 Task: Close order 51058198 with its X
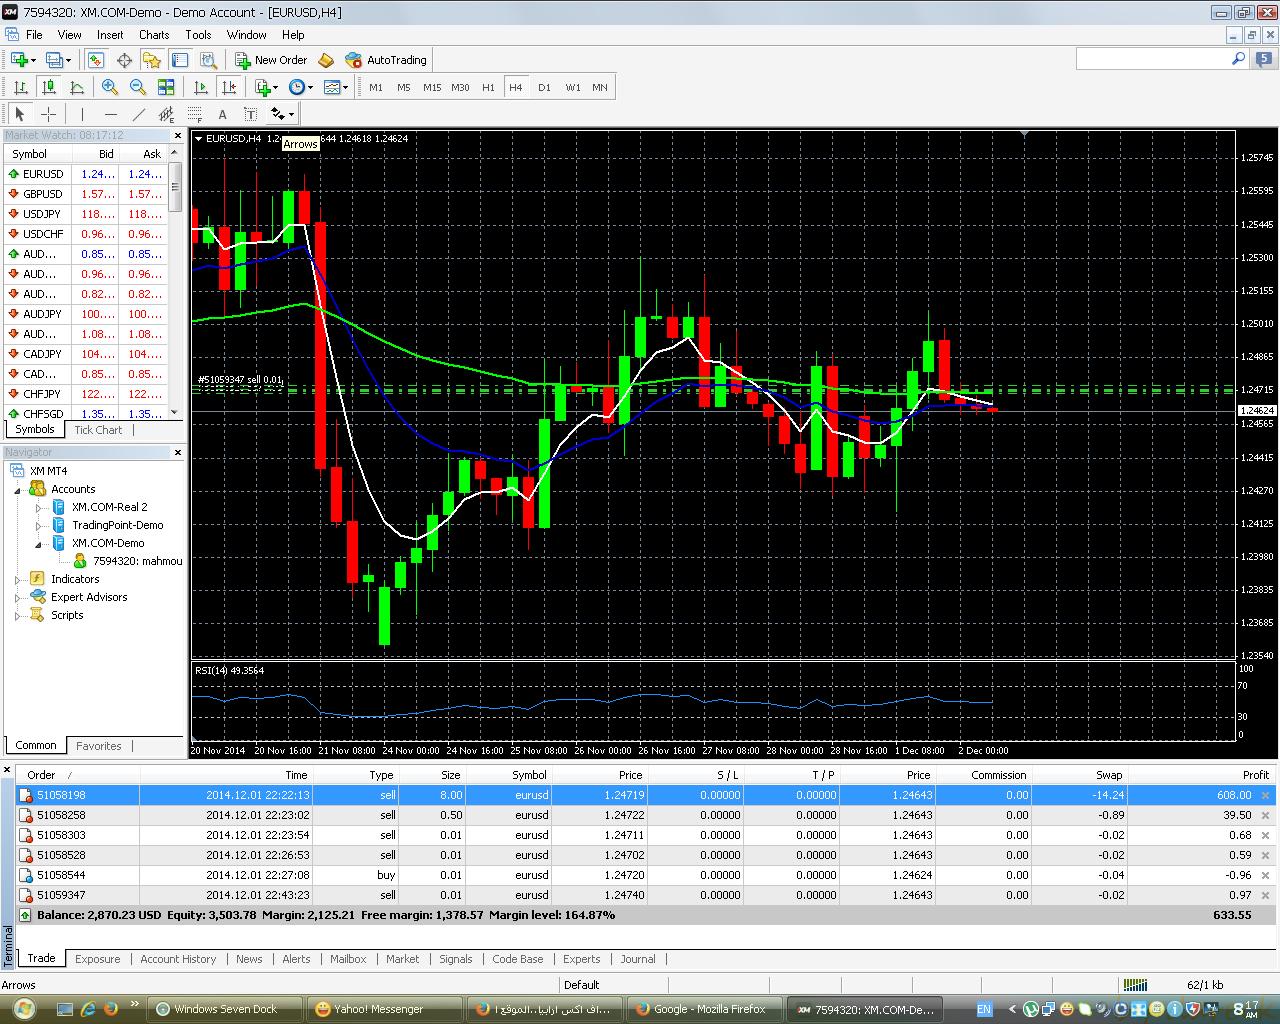[1265, 796]
